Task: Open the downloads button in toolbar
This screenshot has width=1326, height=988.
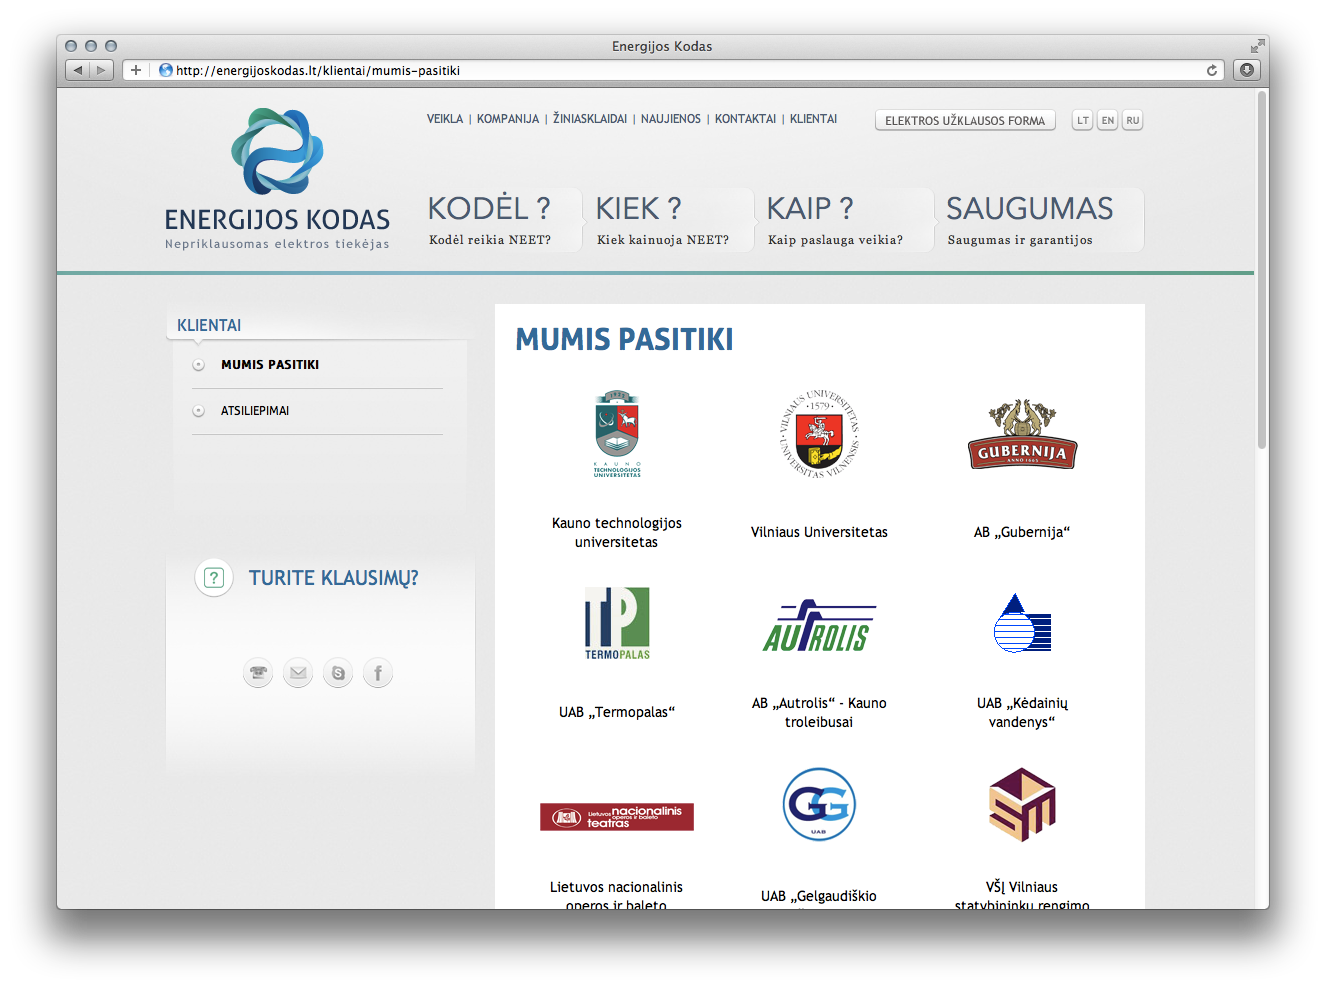Action: [x=1246, y=70]
